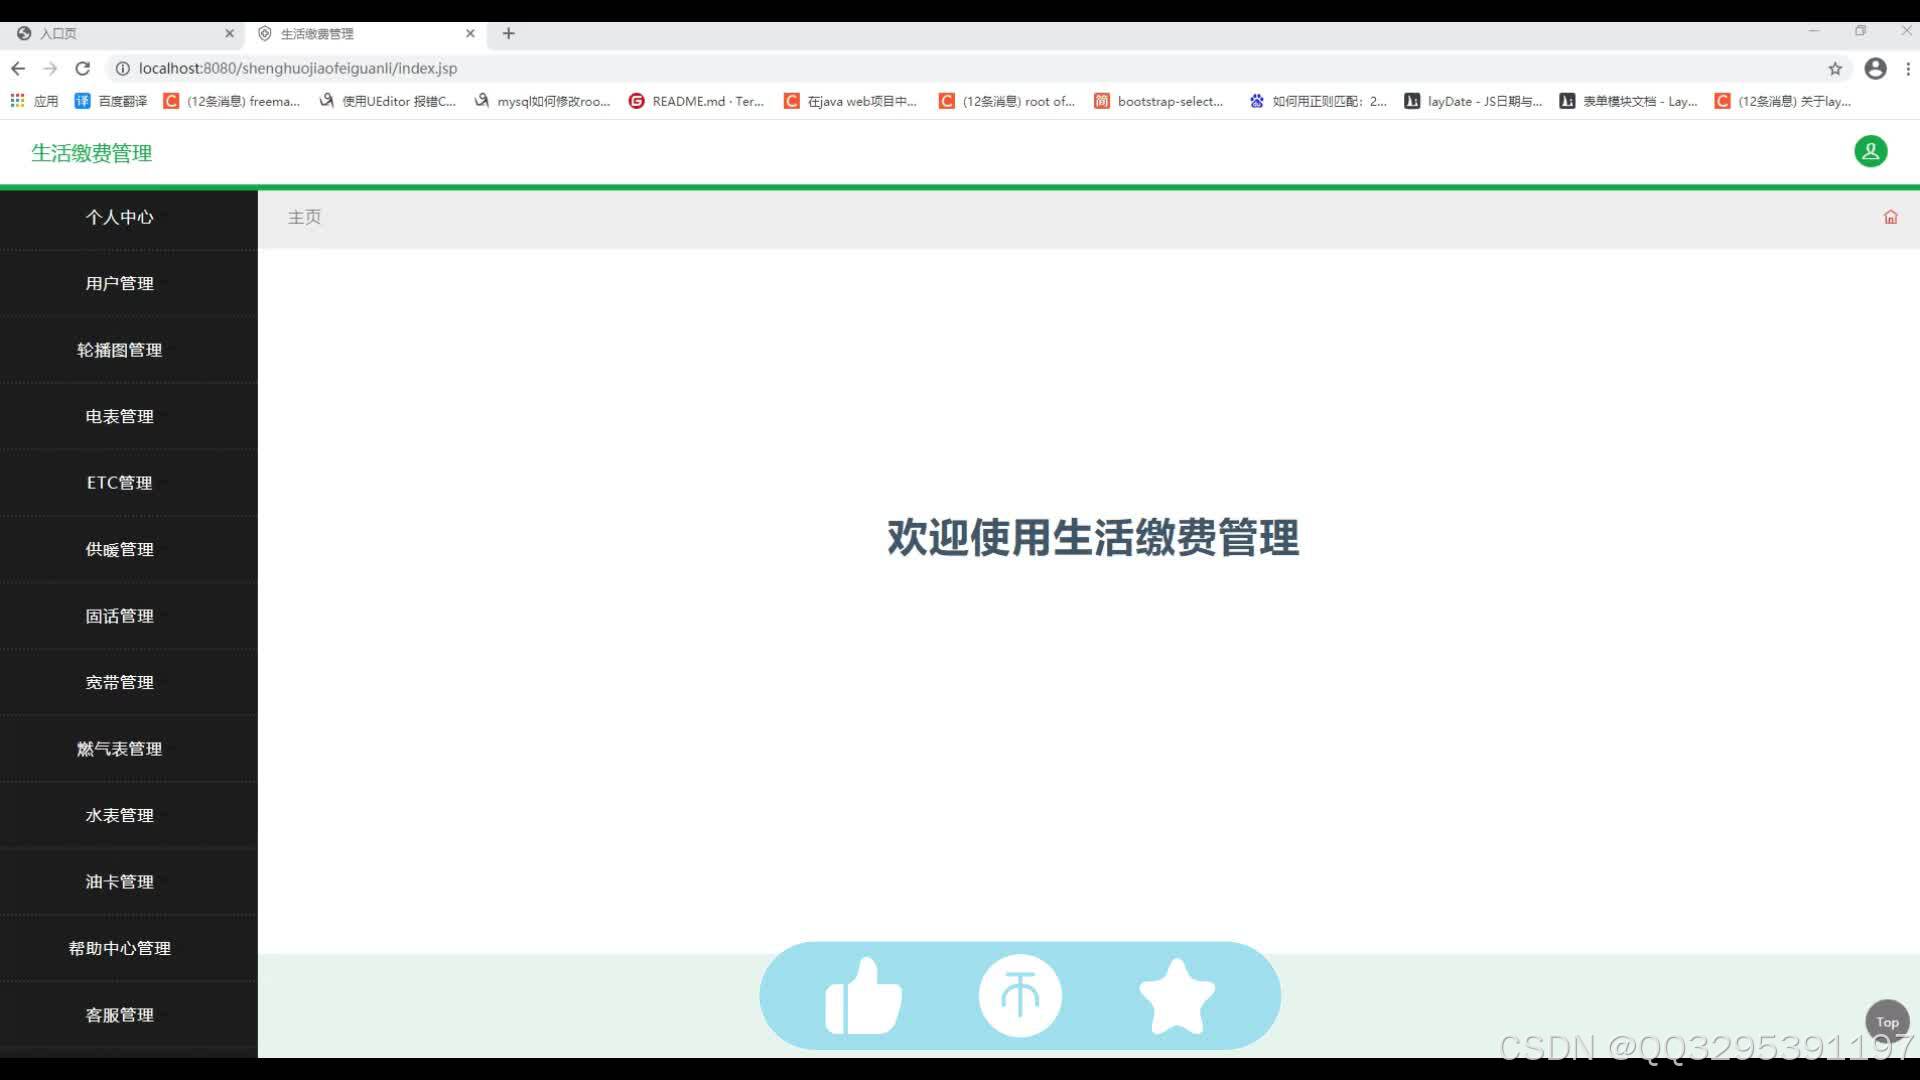Click the coin reward icon
1920x1080 pixels.
pos(1020,996)
